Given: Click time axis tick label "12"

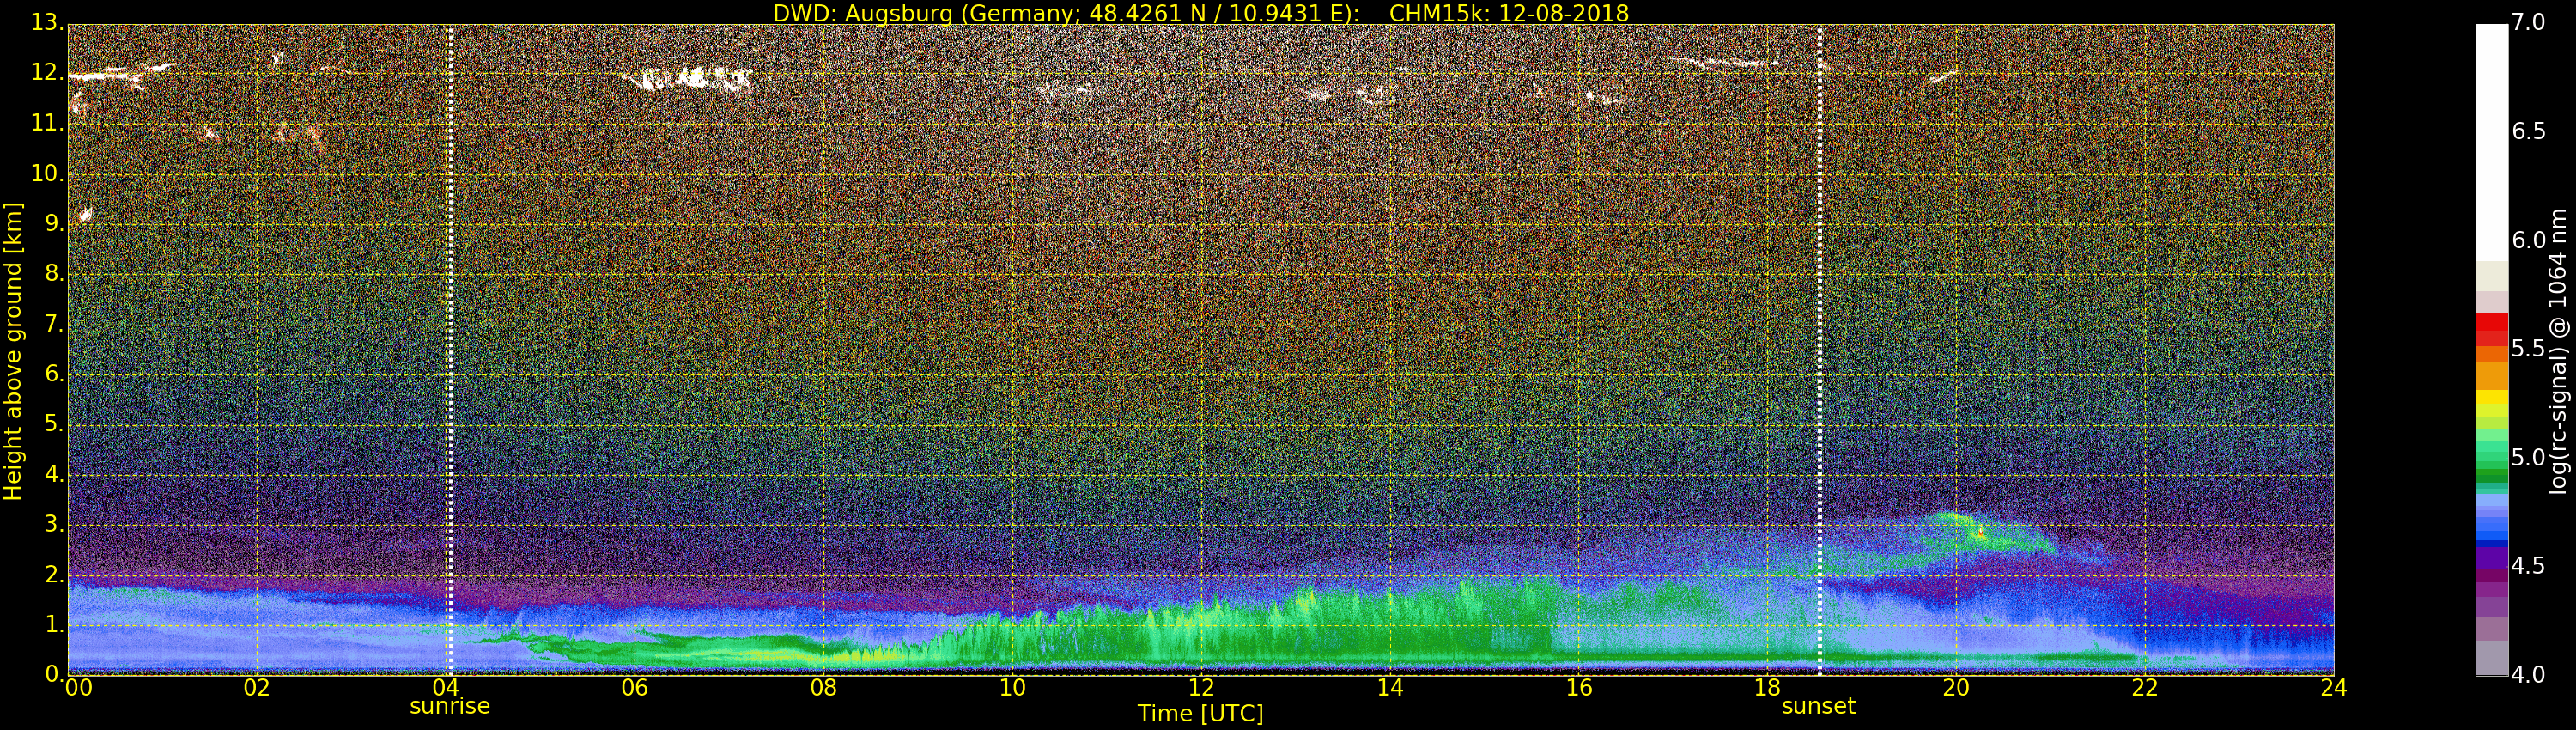Looking at the screenshot, I should click(1201, 687).
